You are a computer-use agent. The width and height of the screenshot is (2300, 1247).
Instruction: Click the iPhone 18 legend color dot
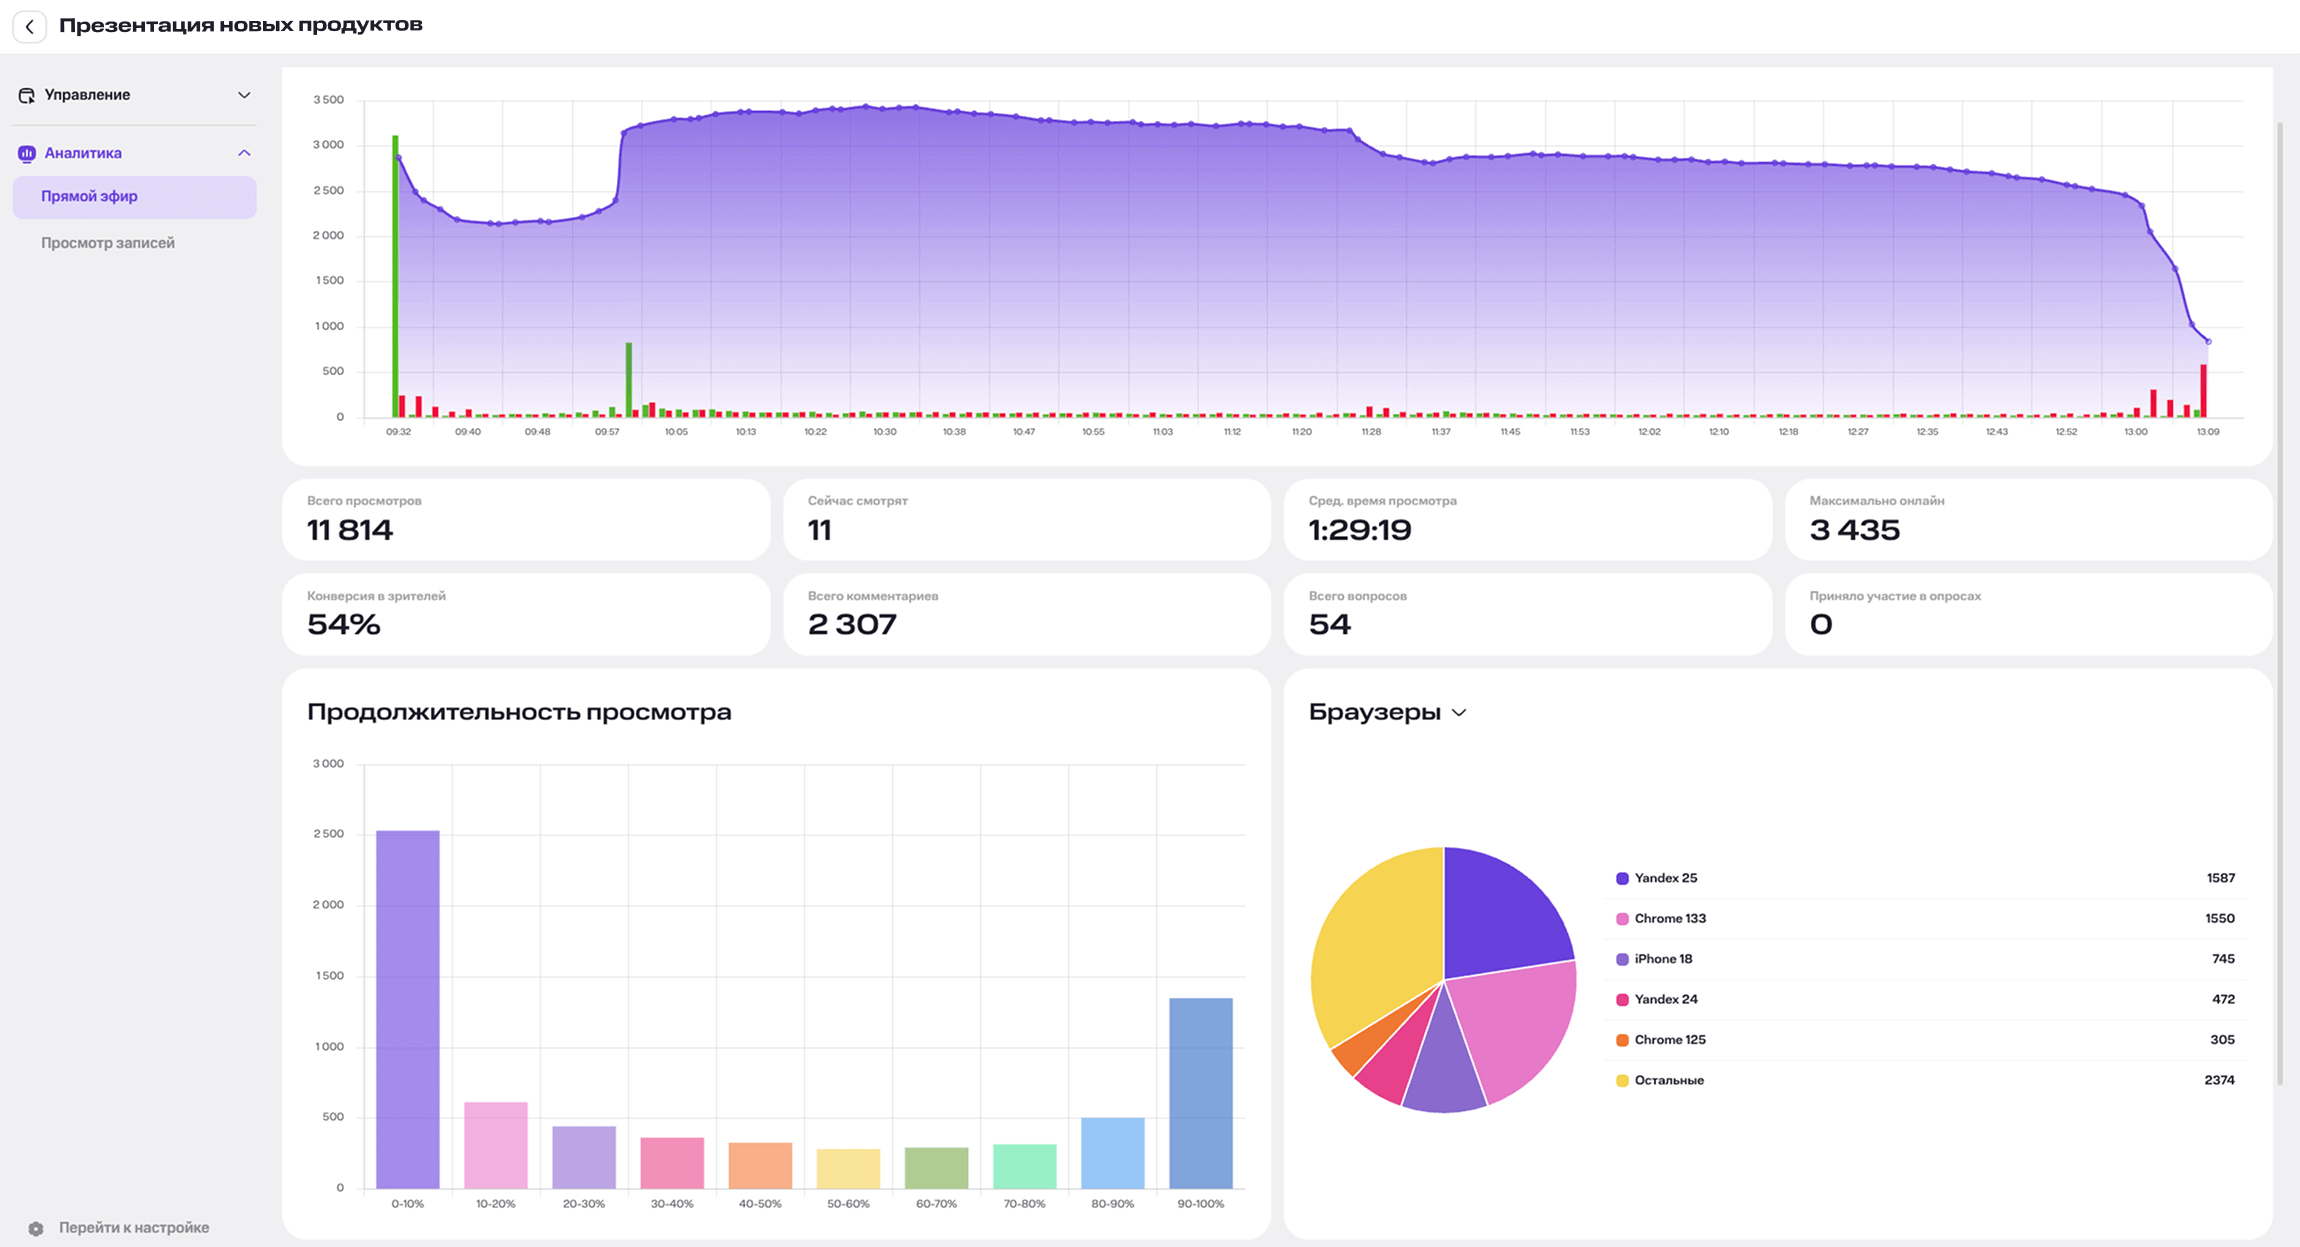[1622, 959]
